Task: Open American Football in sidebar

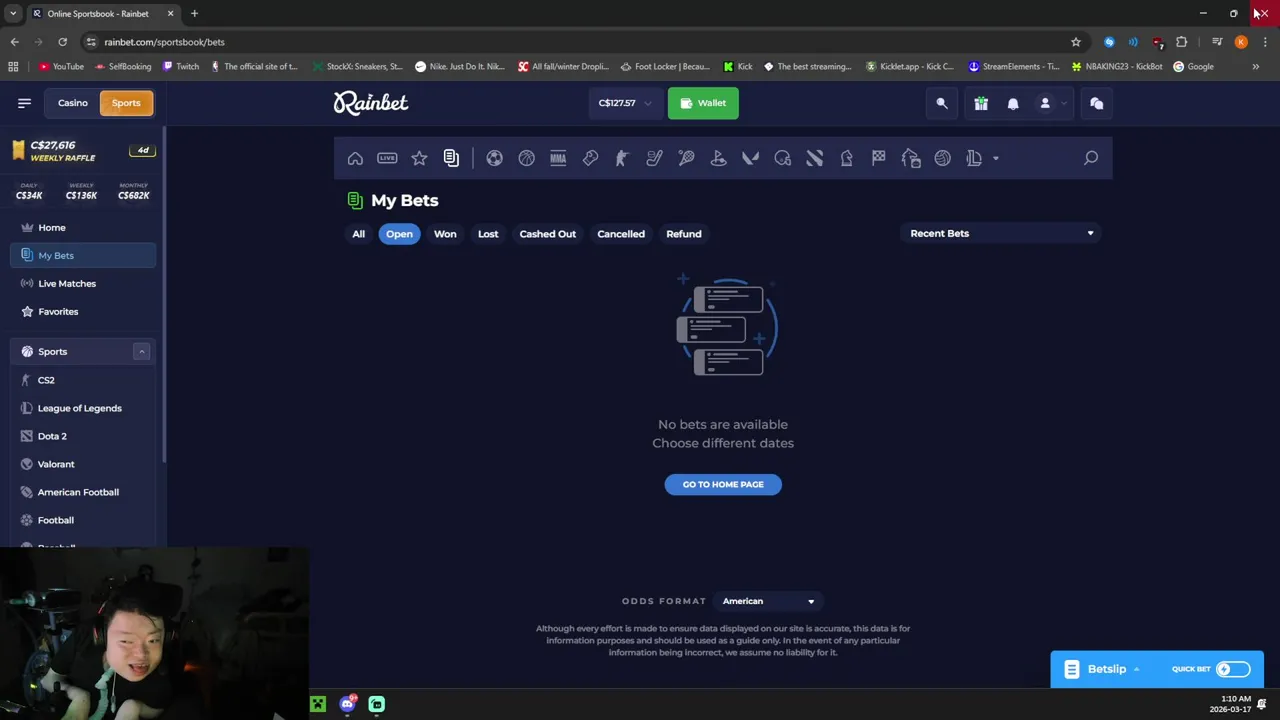Action: (x=83, y=492)
